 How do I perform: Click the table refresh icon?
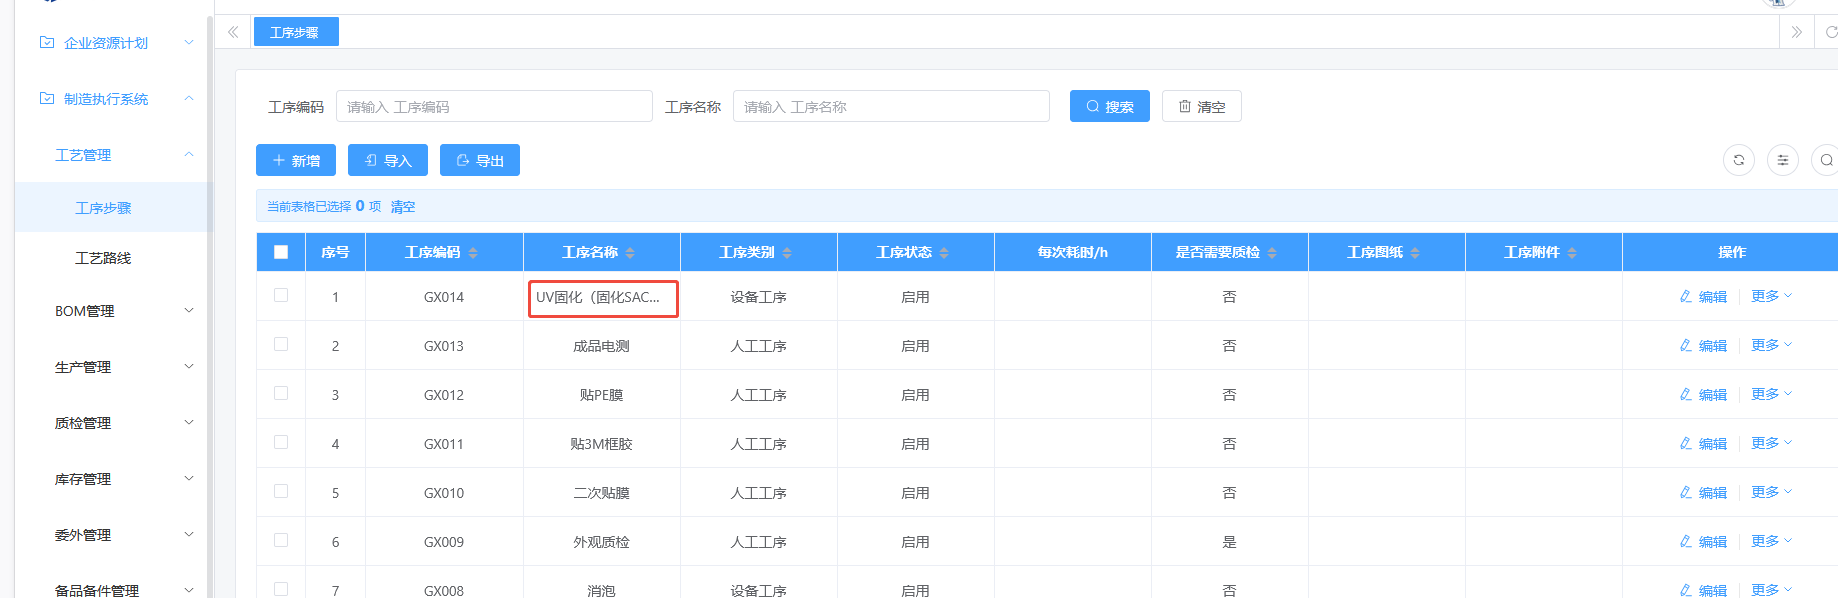(1738, 160)
